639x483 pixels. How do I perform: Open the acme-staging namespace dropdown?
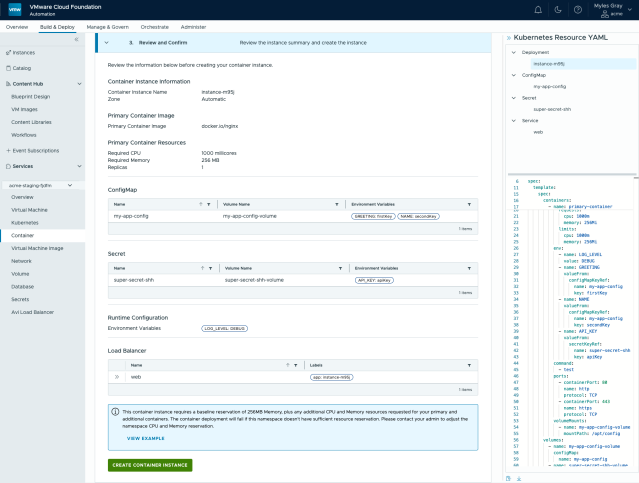42,185
